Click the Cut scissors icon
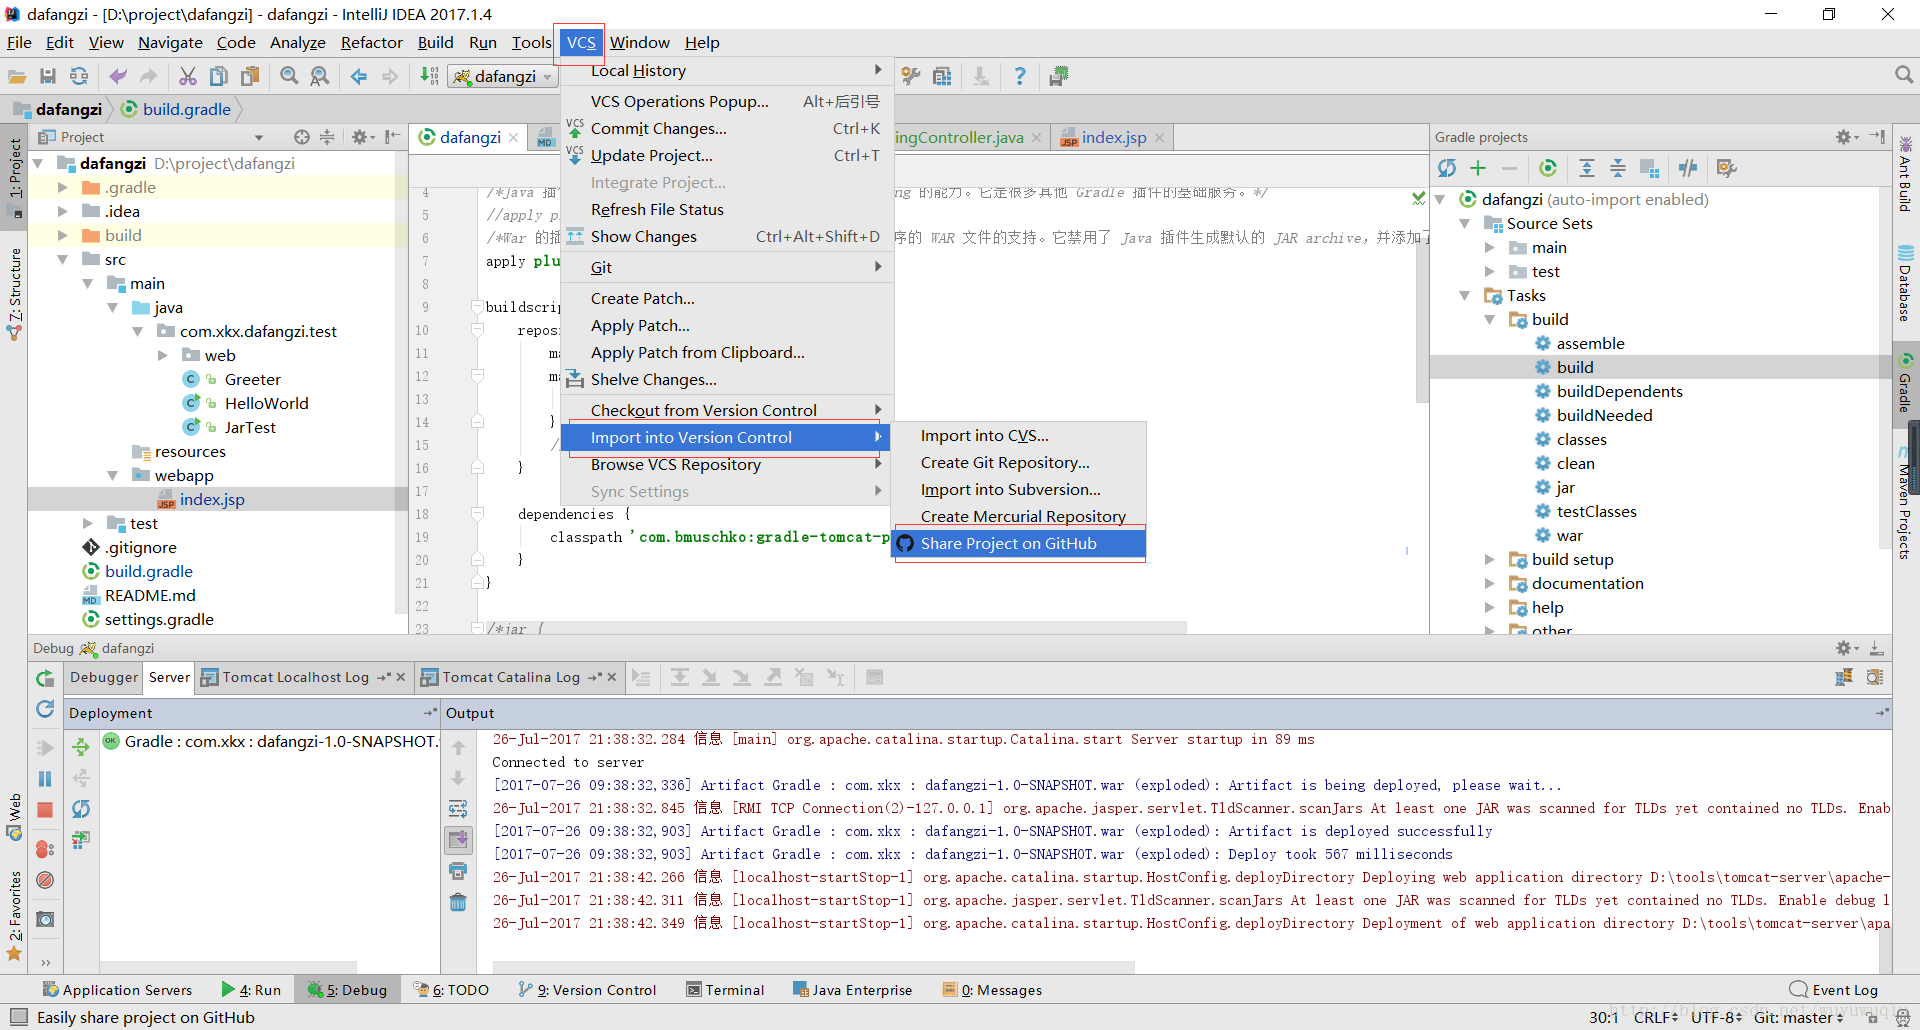Image resolution: width=1920 pixels, height=1030 pixels. pyautogui.click(x=187, y=76)
